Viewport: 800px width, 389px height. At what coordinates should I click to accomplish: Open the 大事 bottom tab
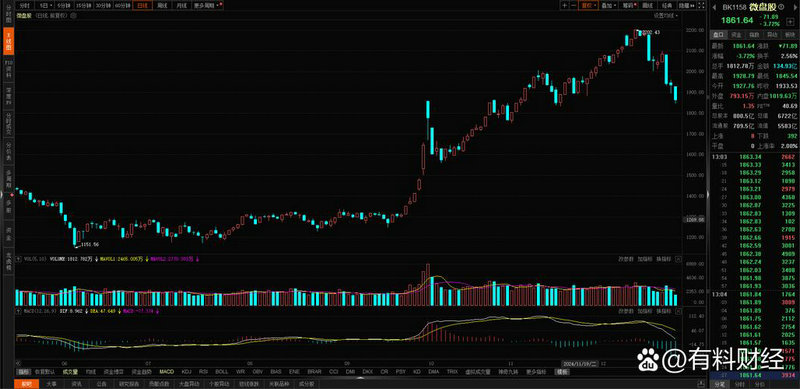click(x=51, y=383)
